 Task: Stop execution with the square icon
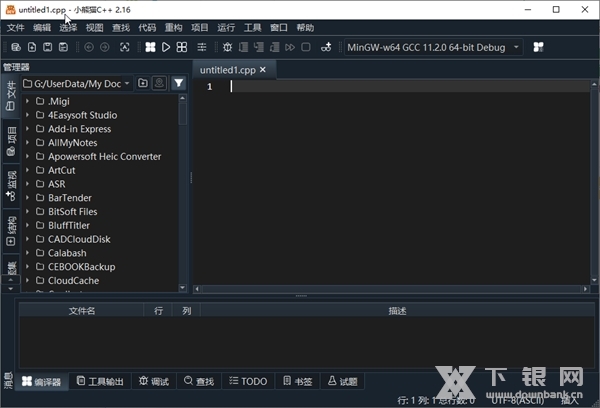[306, 47]
